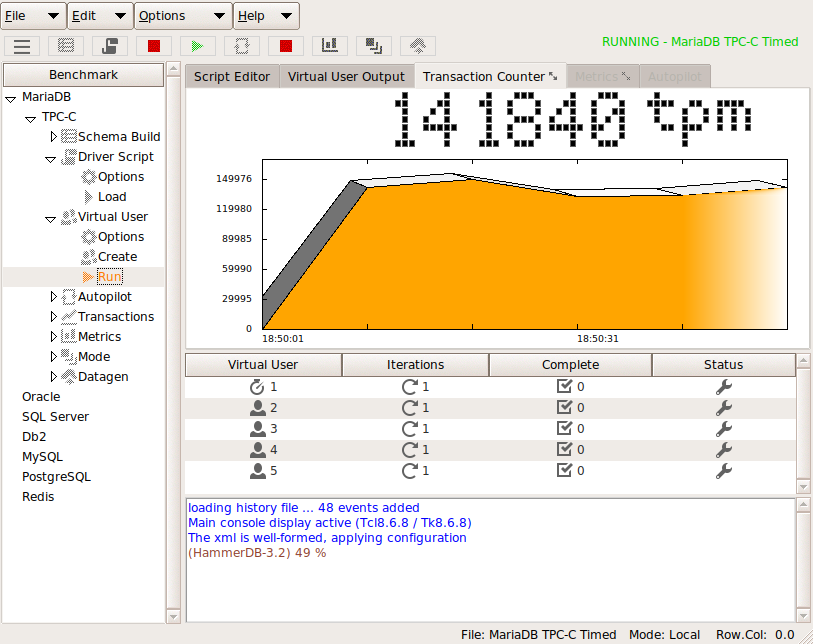Click the iterations loop icon for user 5
Image resolution: width=813 pixels, height=644 pixels.
pyautogui.click(x=410, y=471)
